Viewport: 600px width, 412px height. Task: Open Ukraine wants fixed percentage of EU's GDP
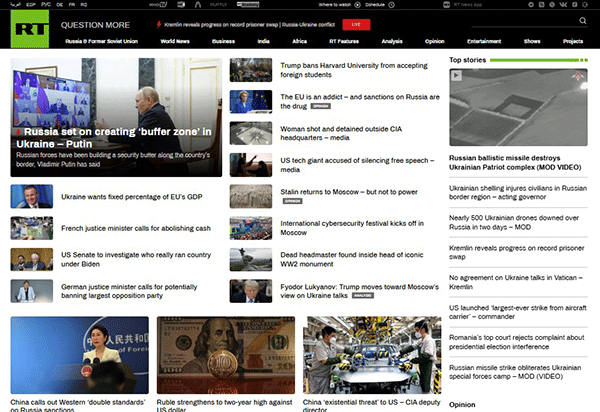point(132,197)
